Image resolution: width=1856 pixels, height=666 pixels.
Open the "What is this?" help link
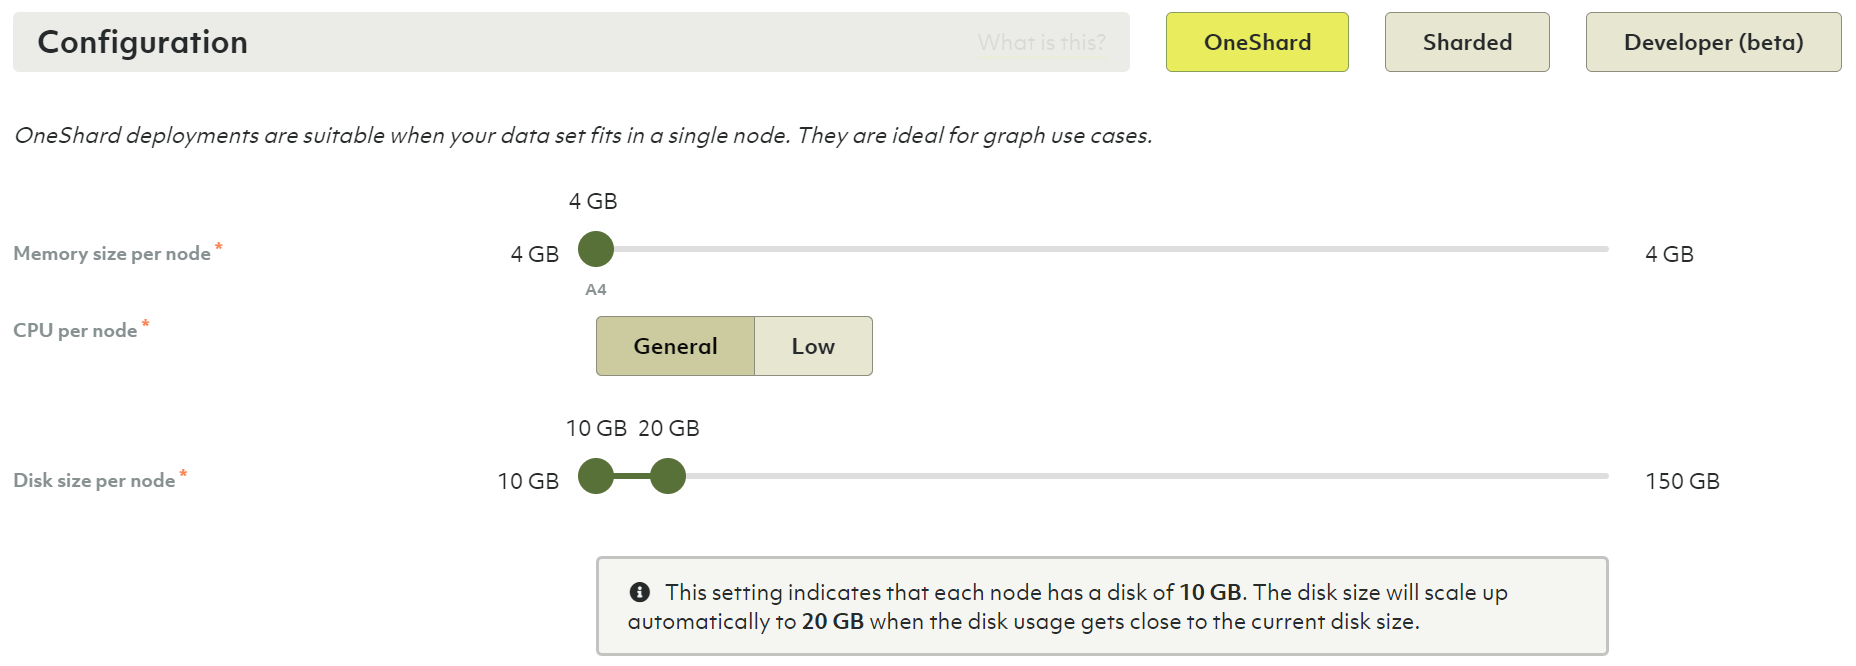tap(1041, 43)
